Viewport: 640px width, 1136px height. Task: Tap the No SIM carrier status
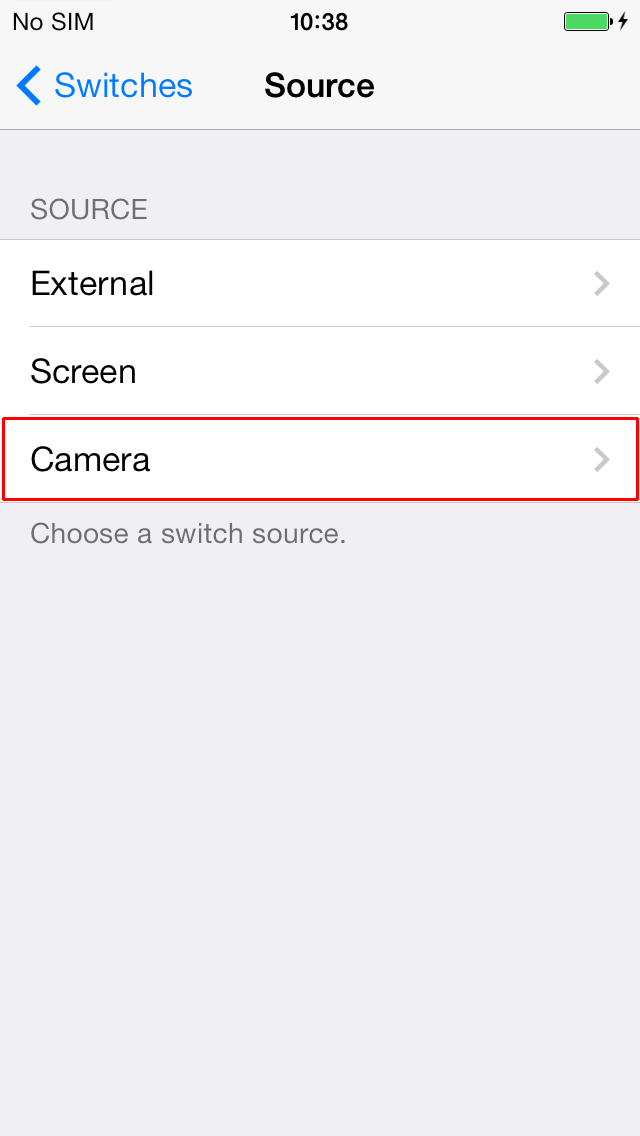coord(54,22)
